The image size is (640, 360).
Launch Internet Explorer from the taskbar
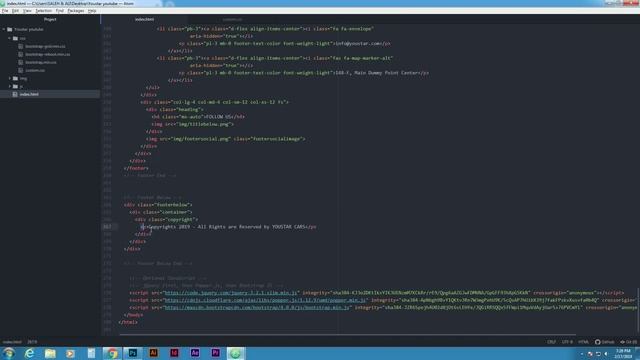pyautogui.click(x=29, y=353)
